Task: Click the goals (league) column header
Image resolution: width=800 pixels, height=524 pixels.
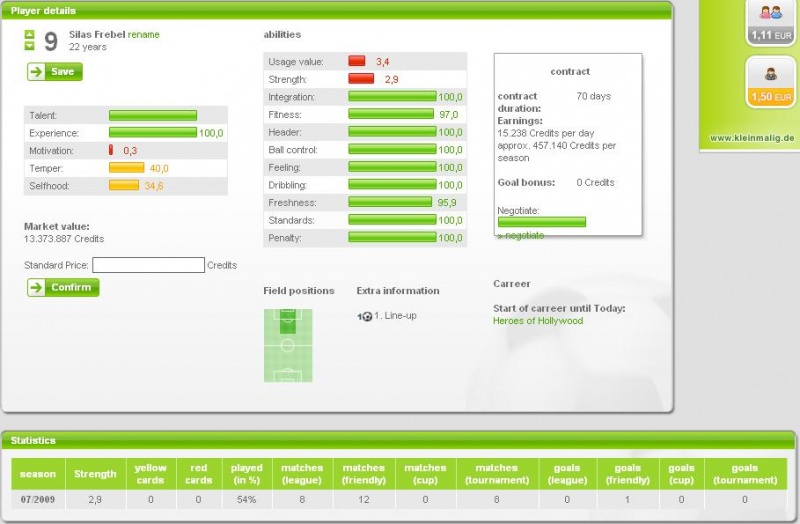Action: [567, 474]
